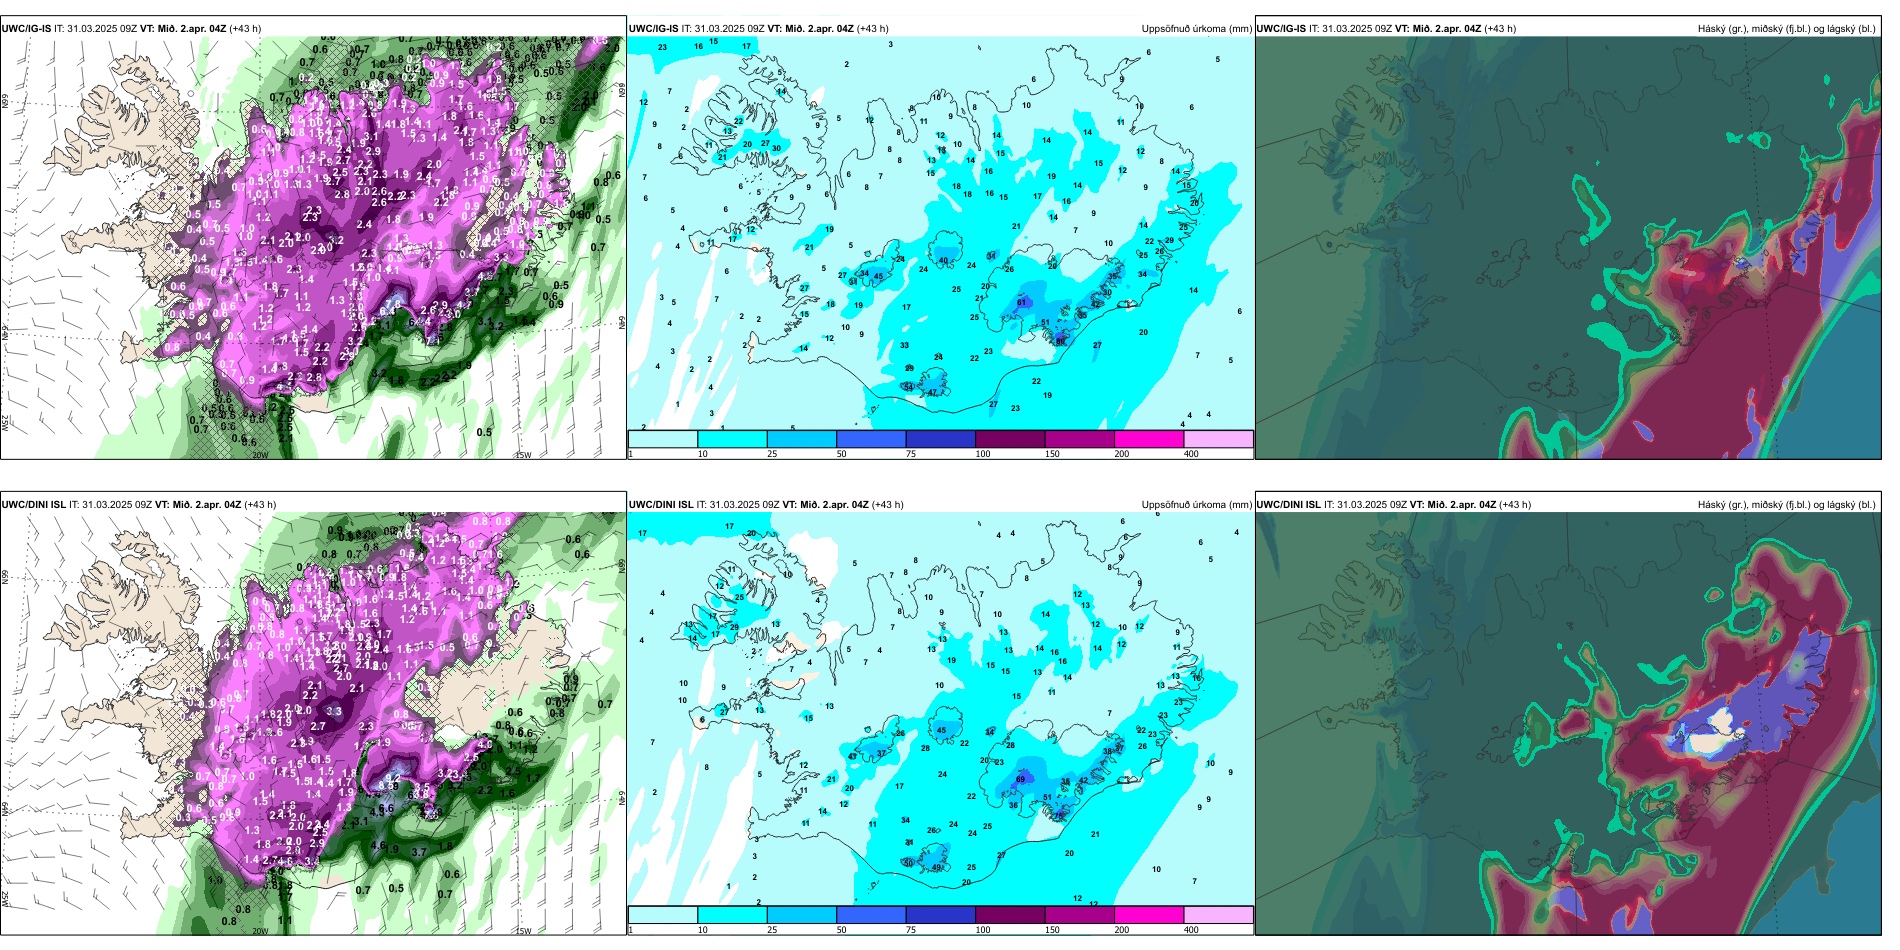Pick the 1–10 mm swatch in IG-IS legend

pyautogui.click(x=663, y=439)
